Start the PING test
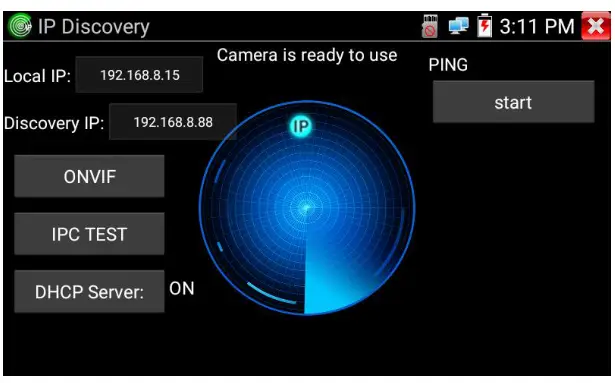This screenshot has height=383, width=615. click(x=513, y=102)
